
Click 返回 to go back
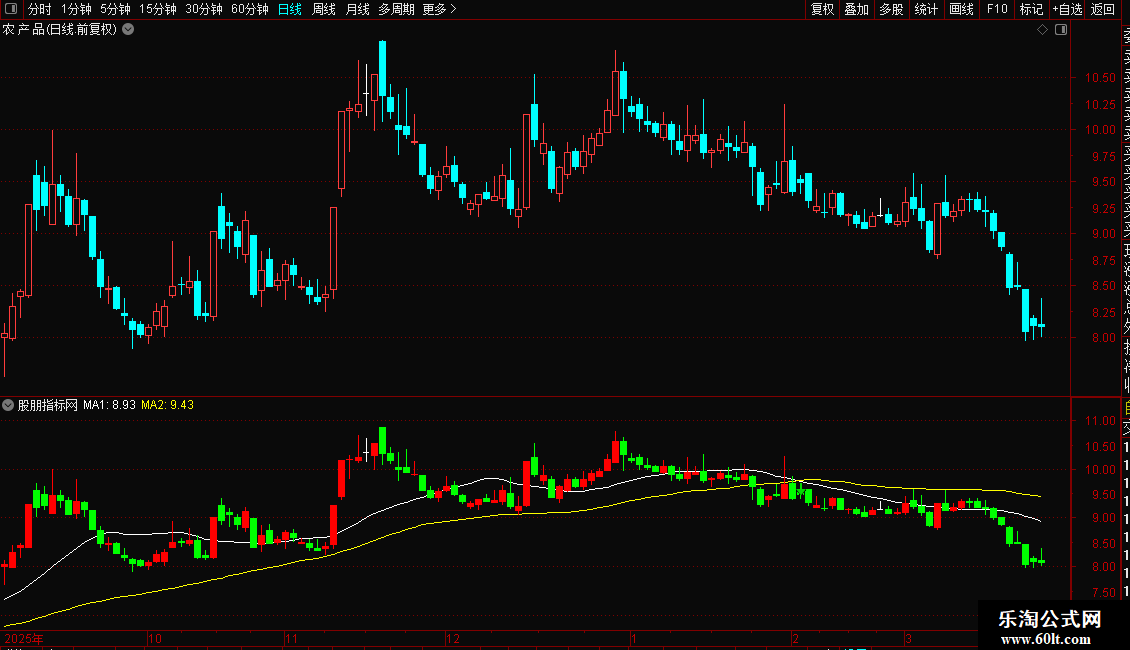coord(1103,9)
